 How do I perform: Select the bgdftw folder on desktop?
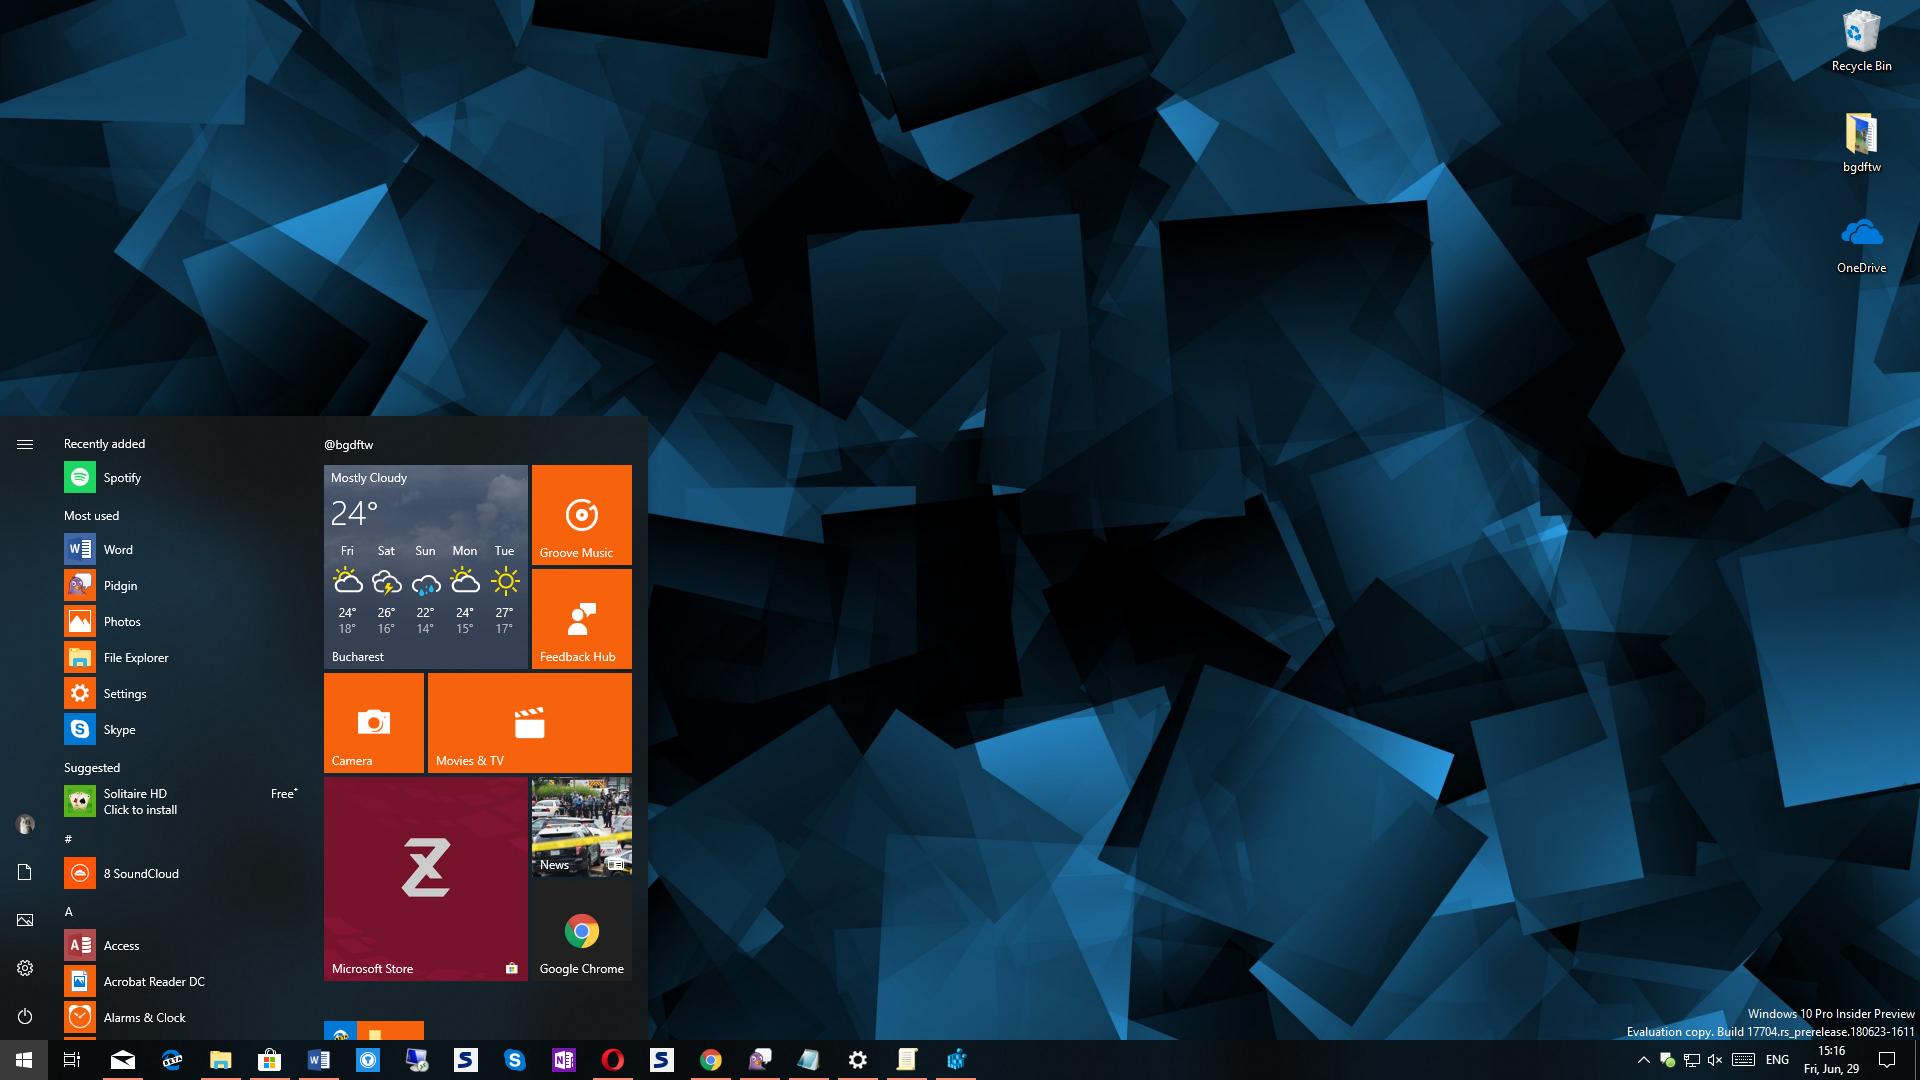click(x=1861, y=142)
